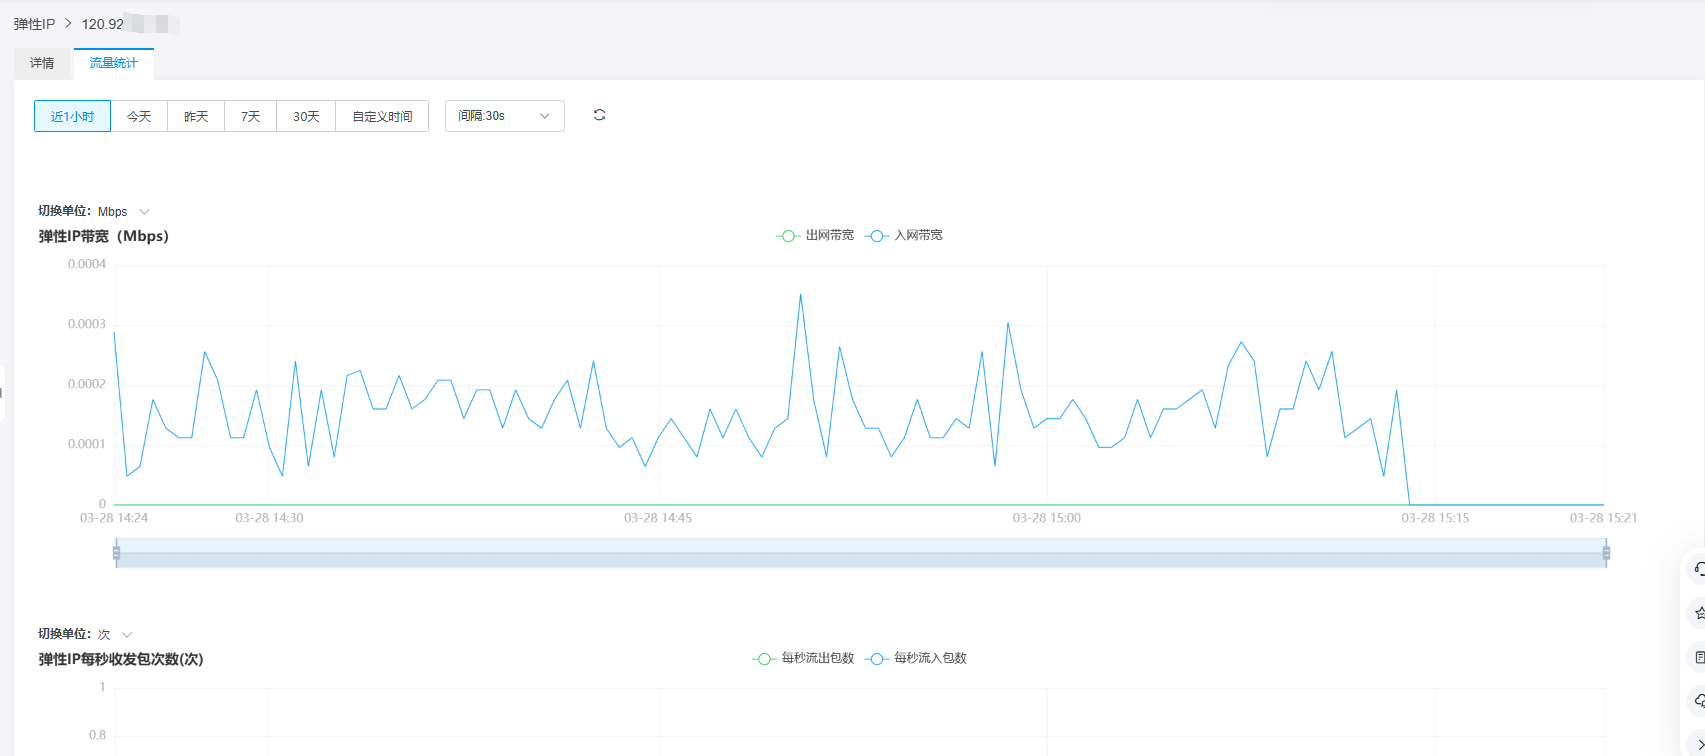This screenshot has width=1705, height=756.
Task: Choose the 自定义时间 custom range button
Action: 382,116
